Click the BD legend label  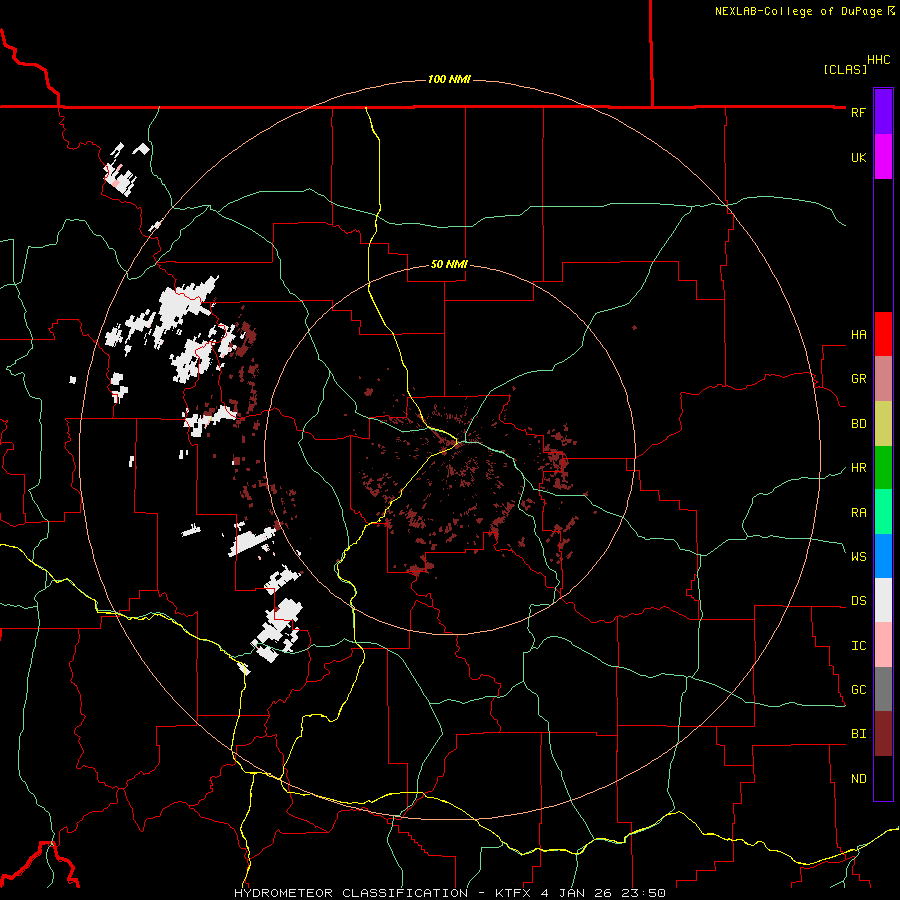[x=858, y=424]
